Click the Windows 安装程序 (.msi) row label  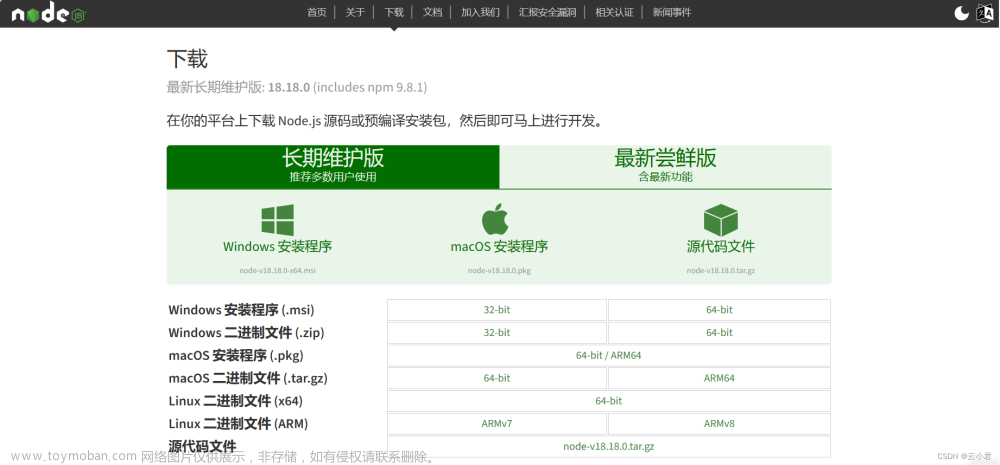coord(241,310)
